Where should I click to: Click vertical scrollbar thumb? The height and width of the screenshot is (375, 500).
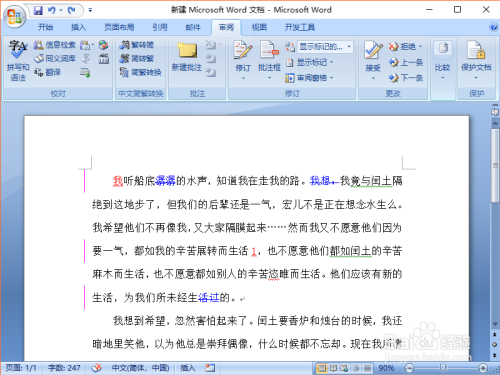495,166
